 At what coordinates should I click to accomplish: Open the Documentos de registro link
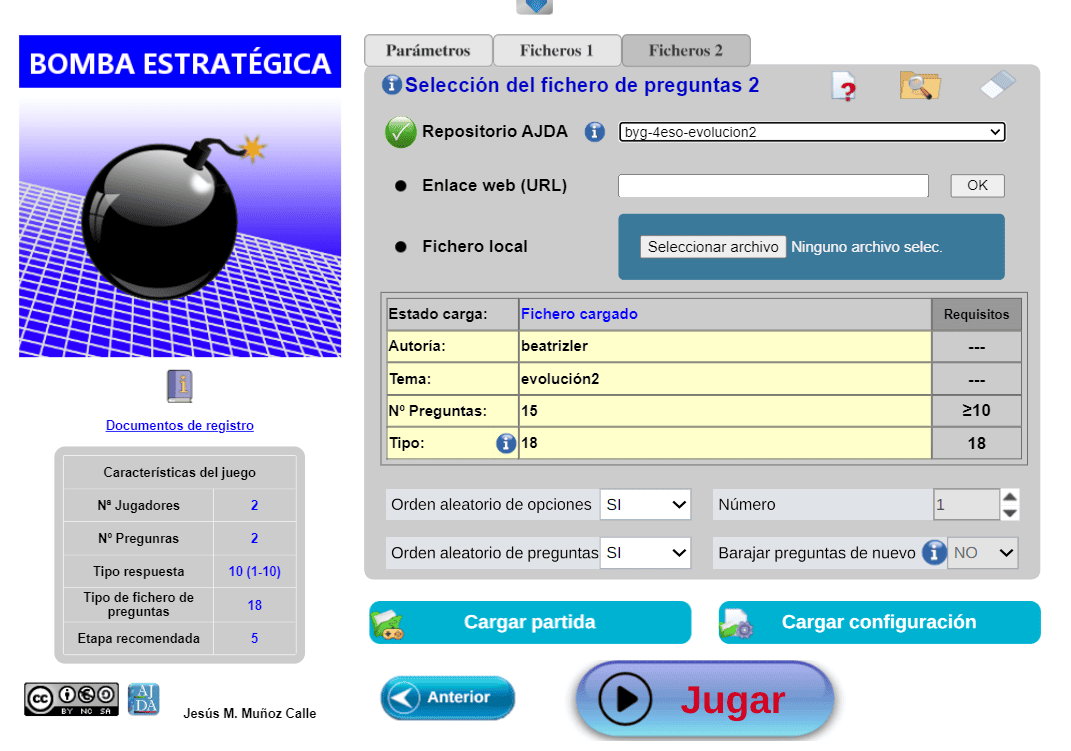tap(180, 425)
